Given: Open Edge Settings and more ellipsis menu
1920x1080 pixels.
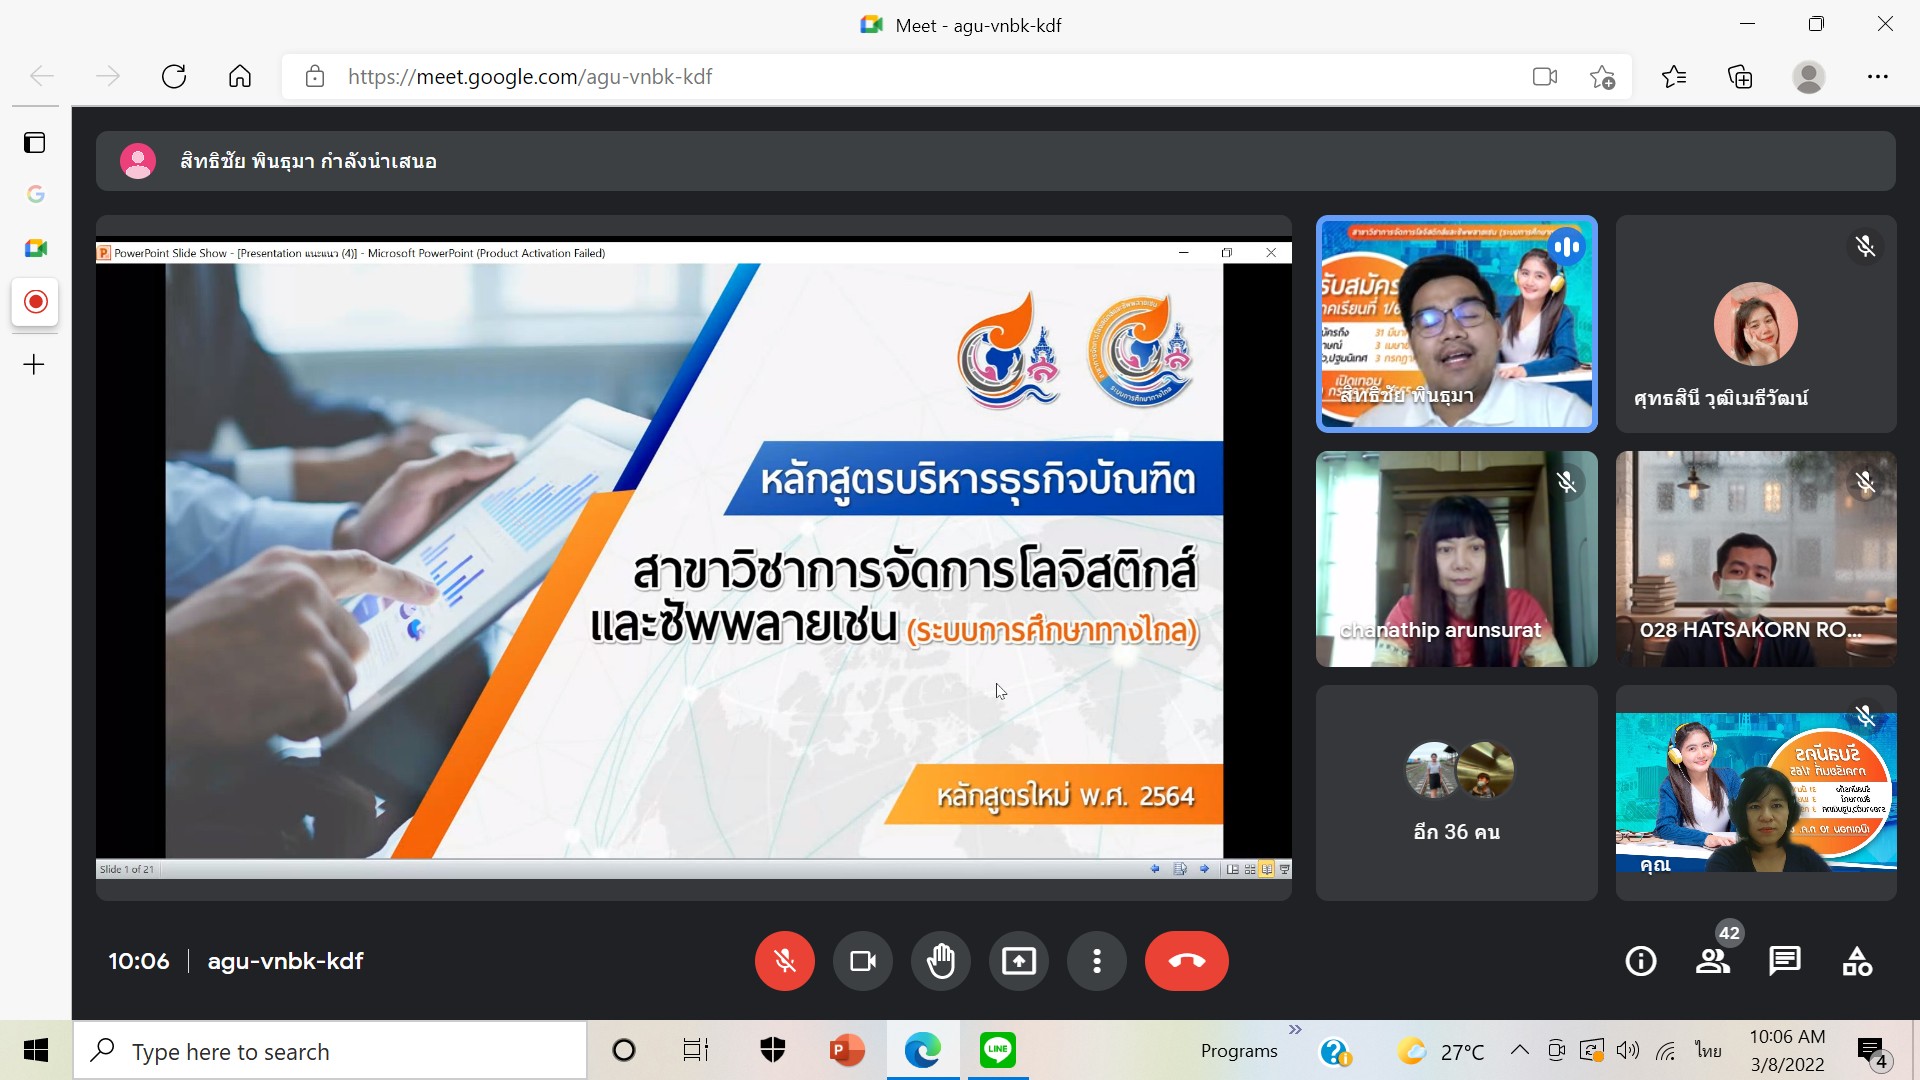Looking at the screenshot, I should pos(1877,77).
